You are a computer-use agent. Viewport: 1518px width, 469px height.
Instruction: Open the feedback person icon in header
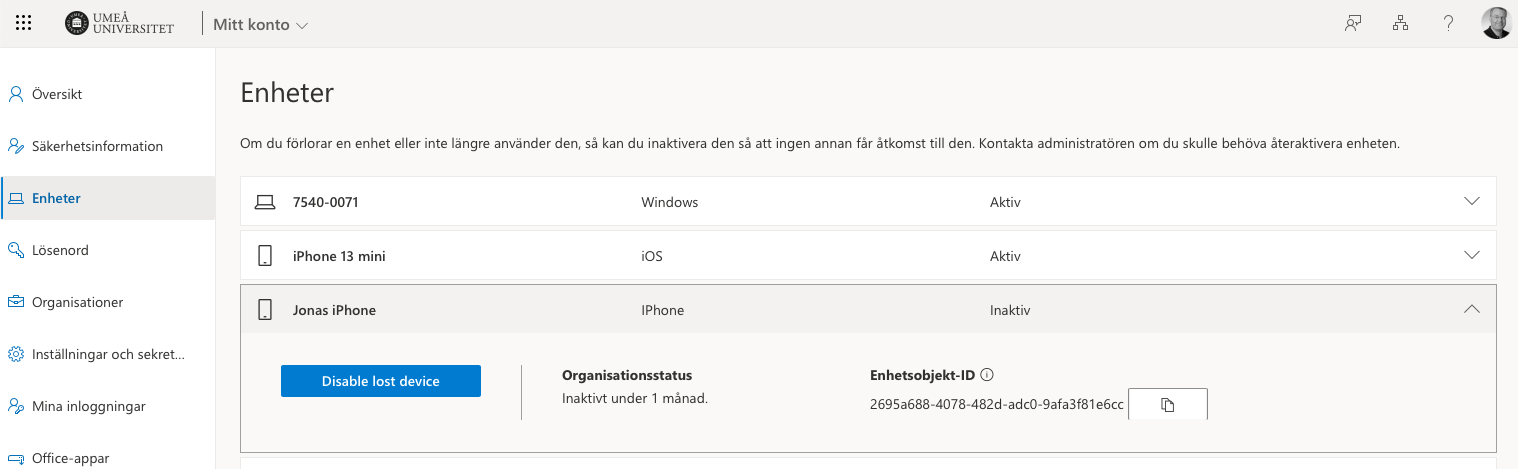tap(1353, 24)
